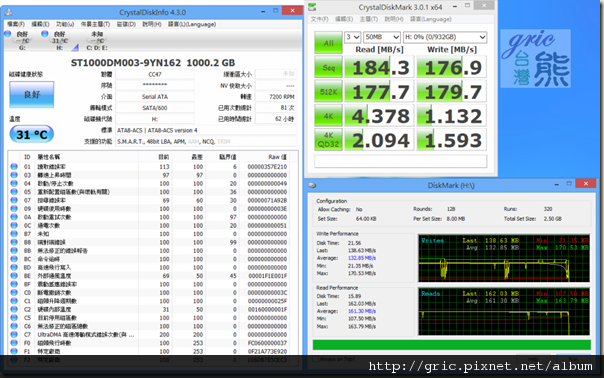
Task: Click the interface value Serial ATA
Action: [x=155, y=97]
